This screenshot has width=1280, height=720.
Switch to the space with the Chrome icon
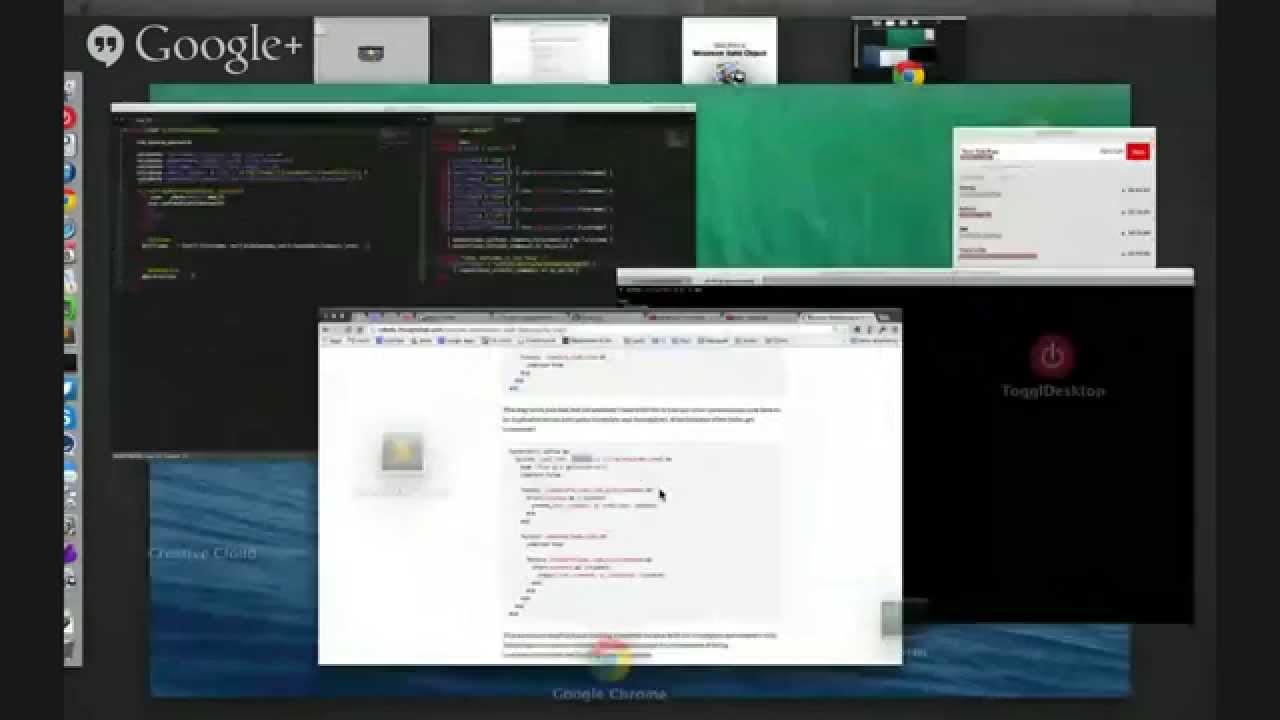click(x=908, y=50)
